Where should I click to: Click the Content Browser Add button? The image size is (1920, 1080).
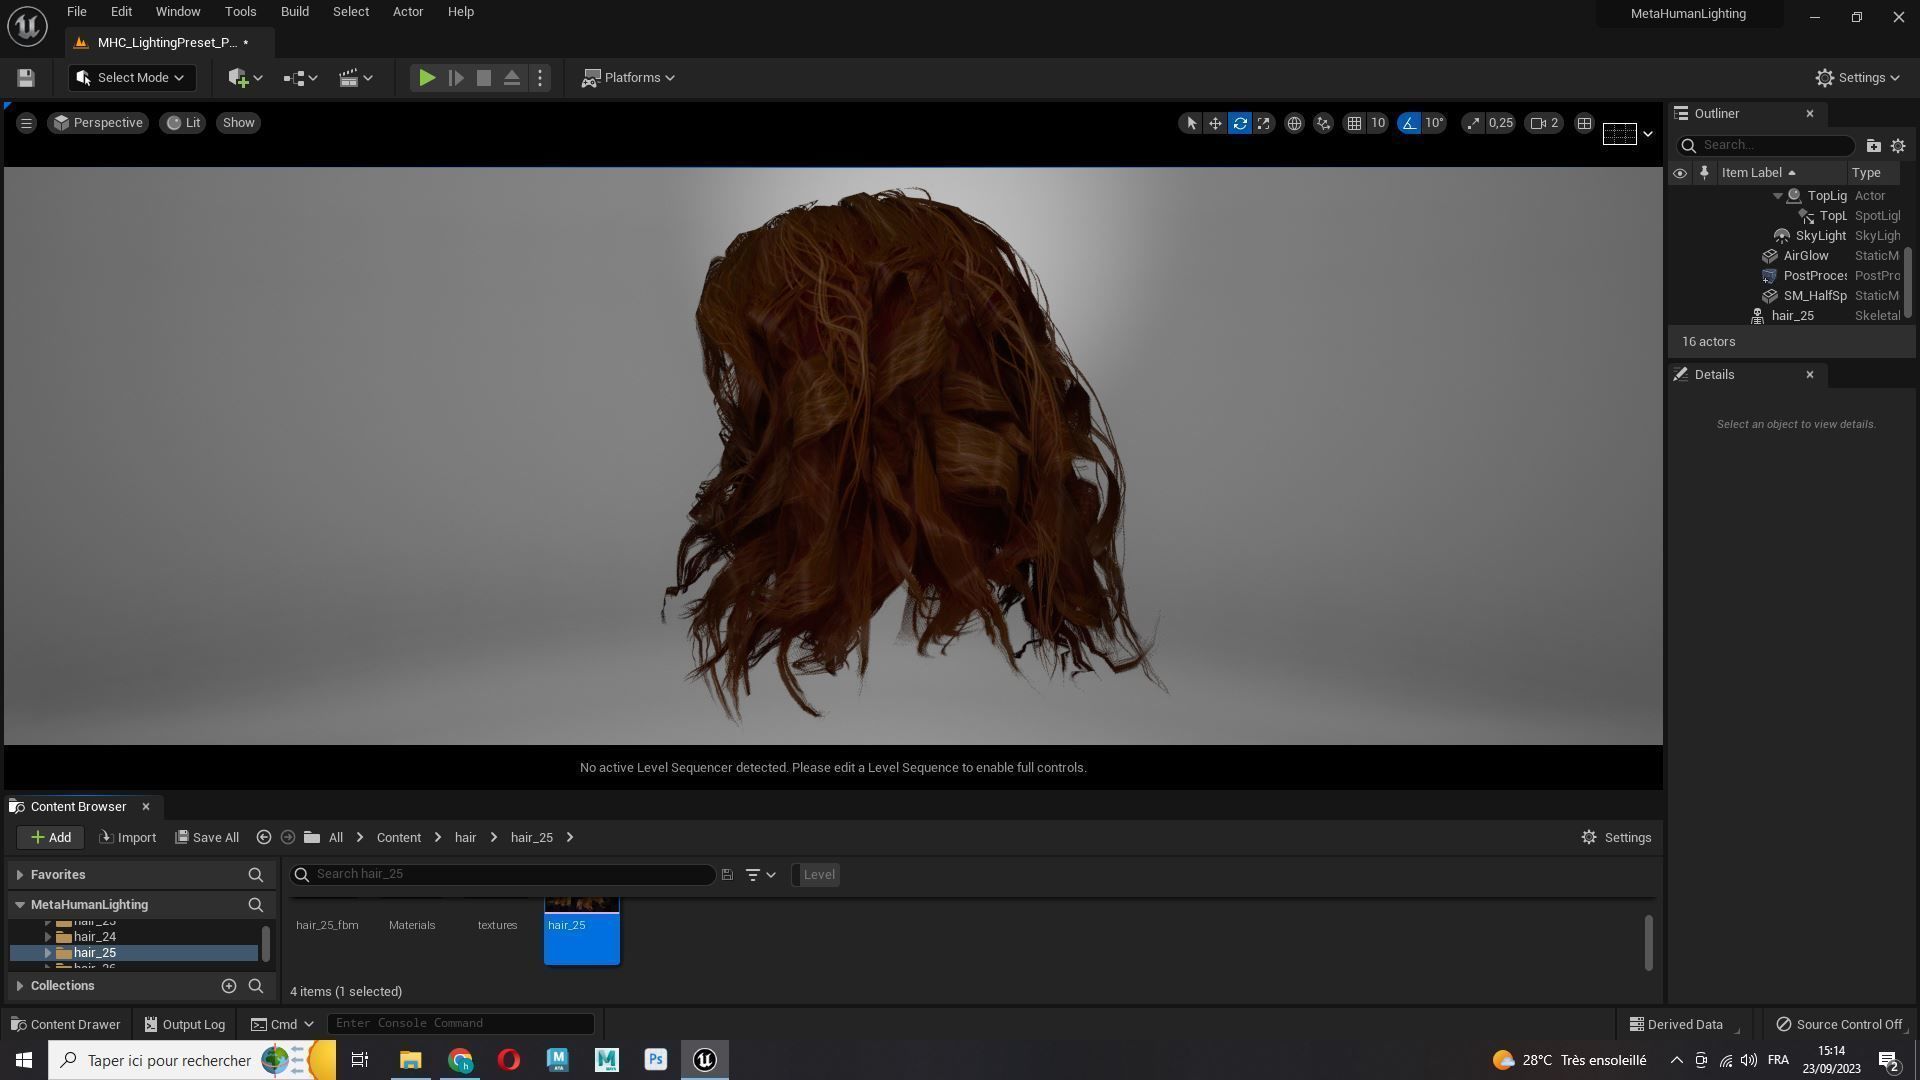50,838
